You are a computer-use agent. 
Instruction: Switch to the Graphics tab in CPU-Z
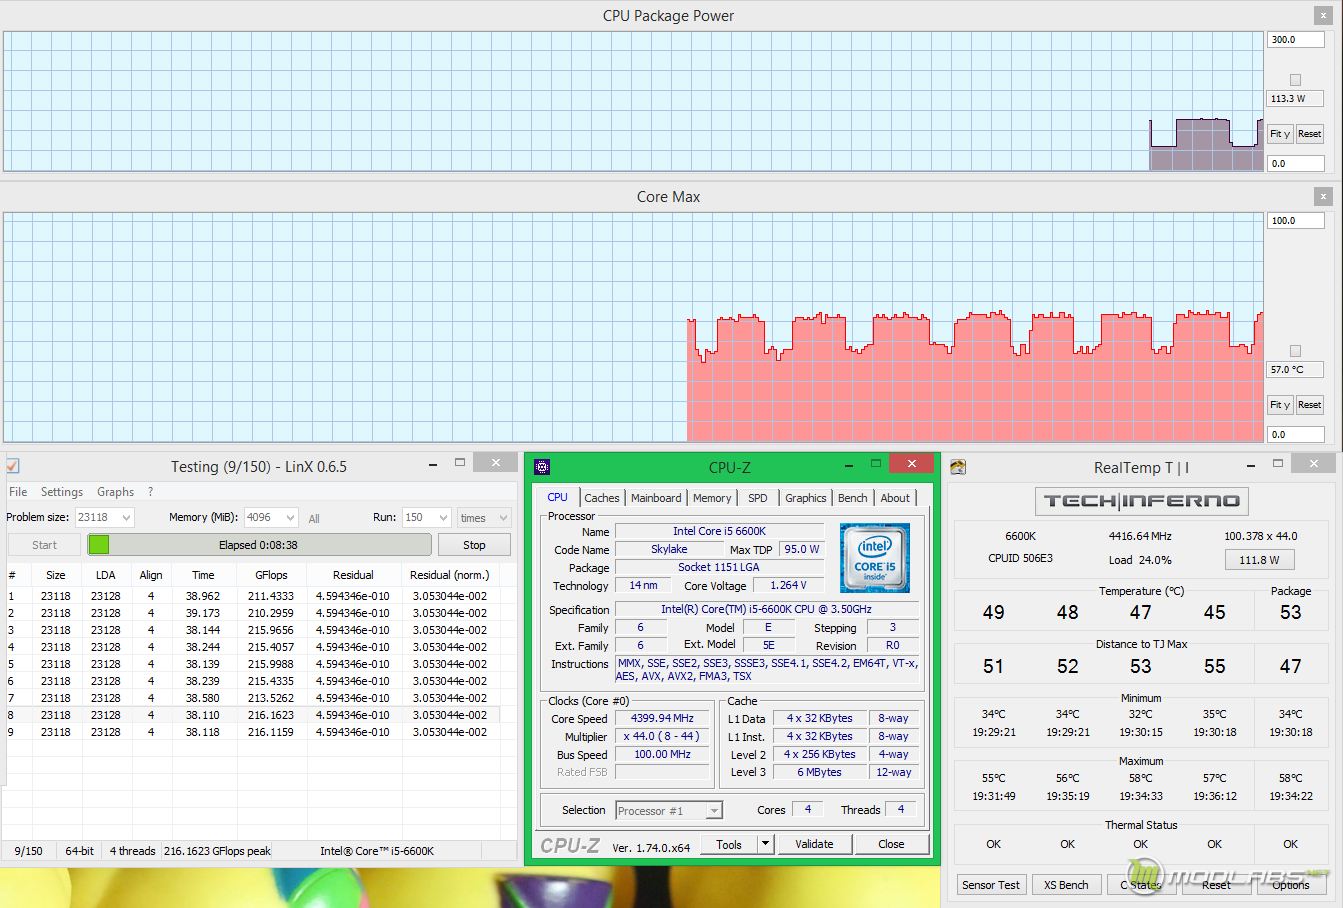point(806,498)
